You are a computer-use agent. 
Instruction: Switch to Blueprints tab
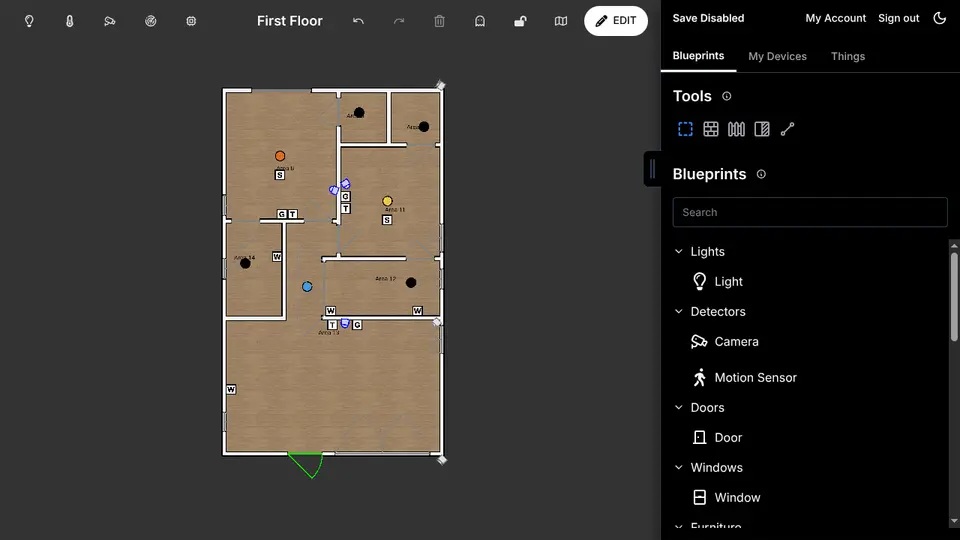tap(698, 56)
